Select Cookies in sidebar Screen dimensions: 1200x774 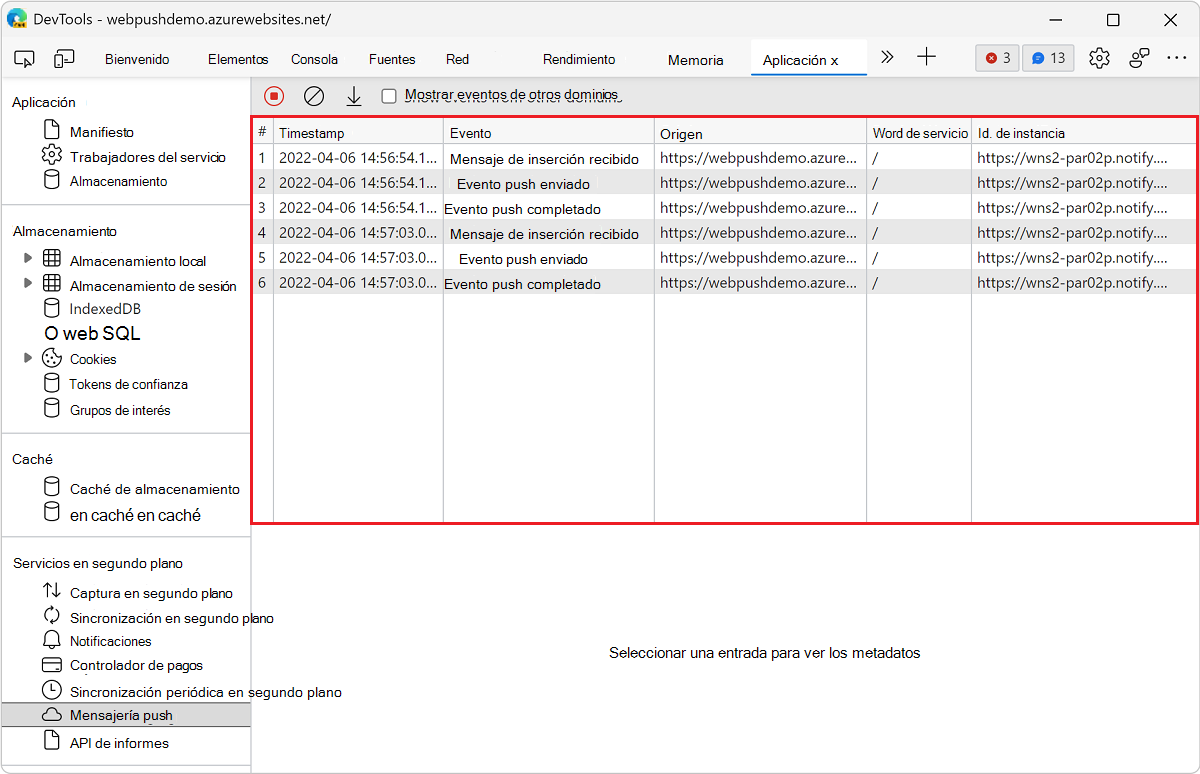pos(93,359)
